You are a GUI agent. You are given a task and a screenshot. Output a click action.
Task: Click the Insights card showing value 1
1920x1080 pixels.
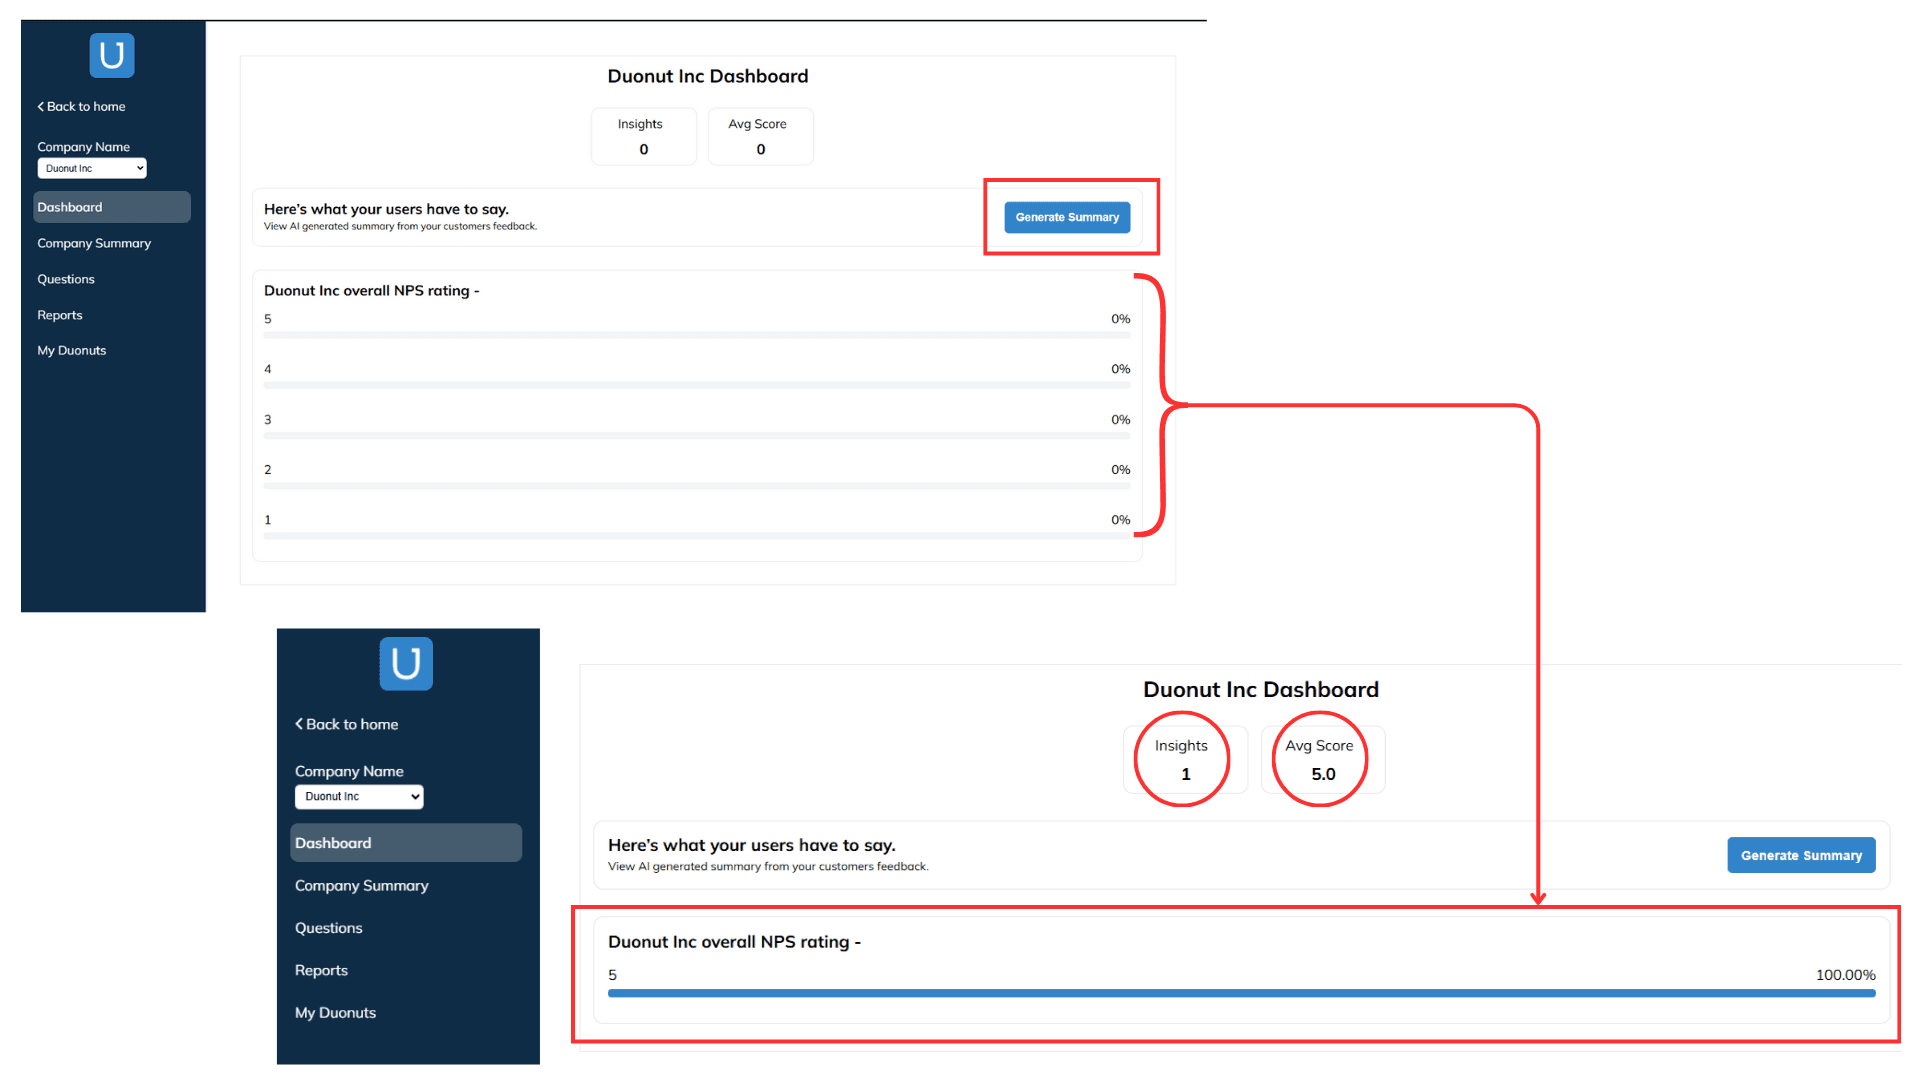coord(1185,760)
